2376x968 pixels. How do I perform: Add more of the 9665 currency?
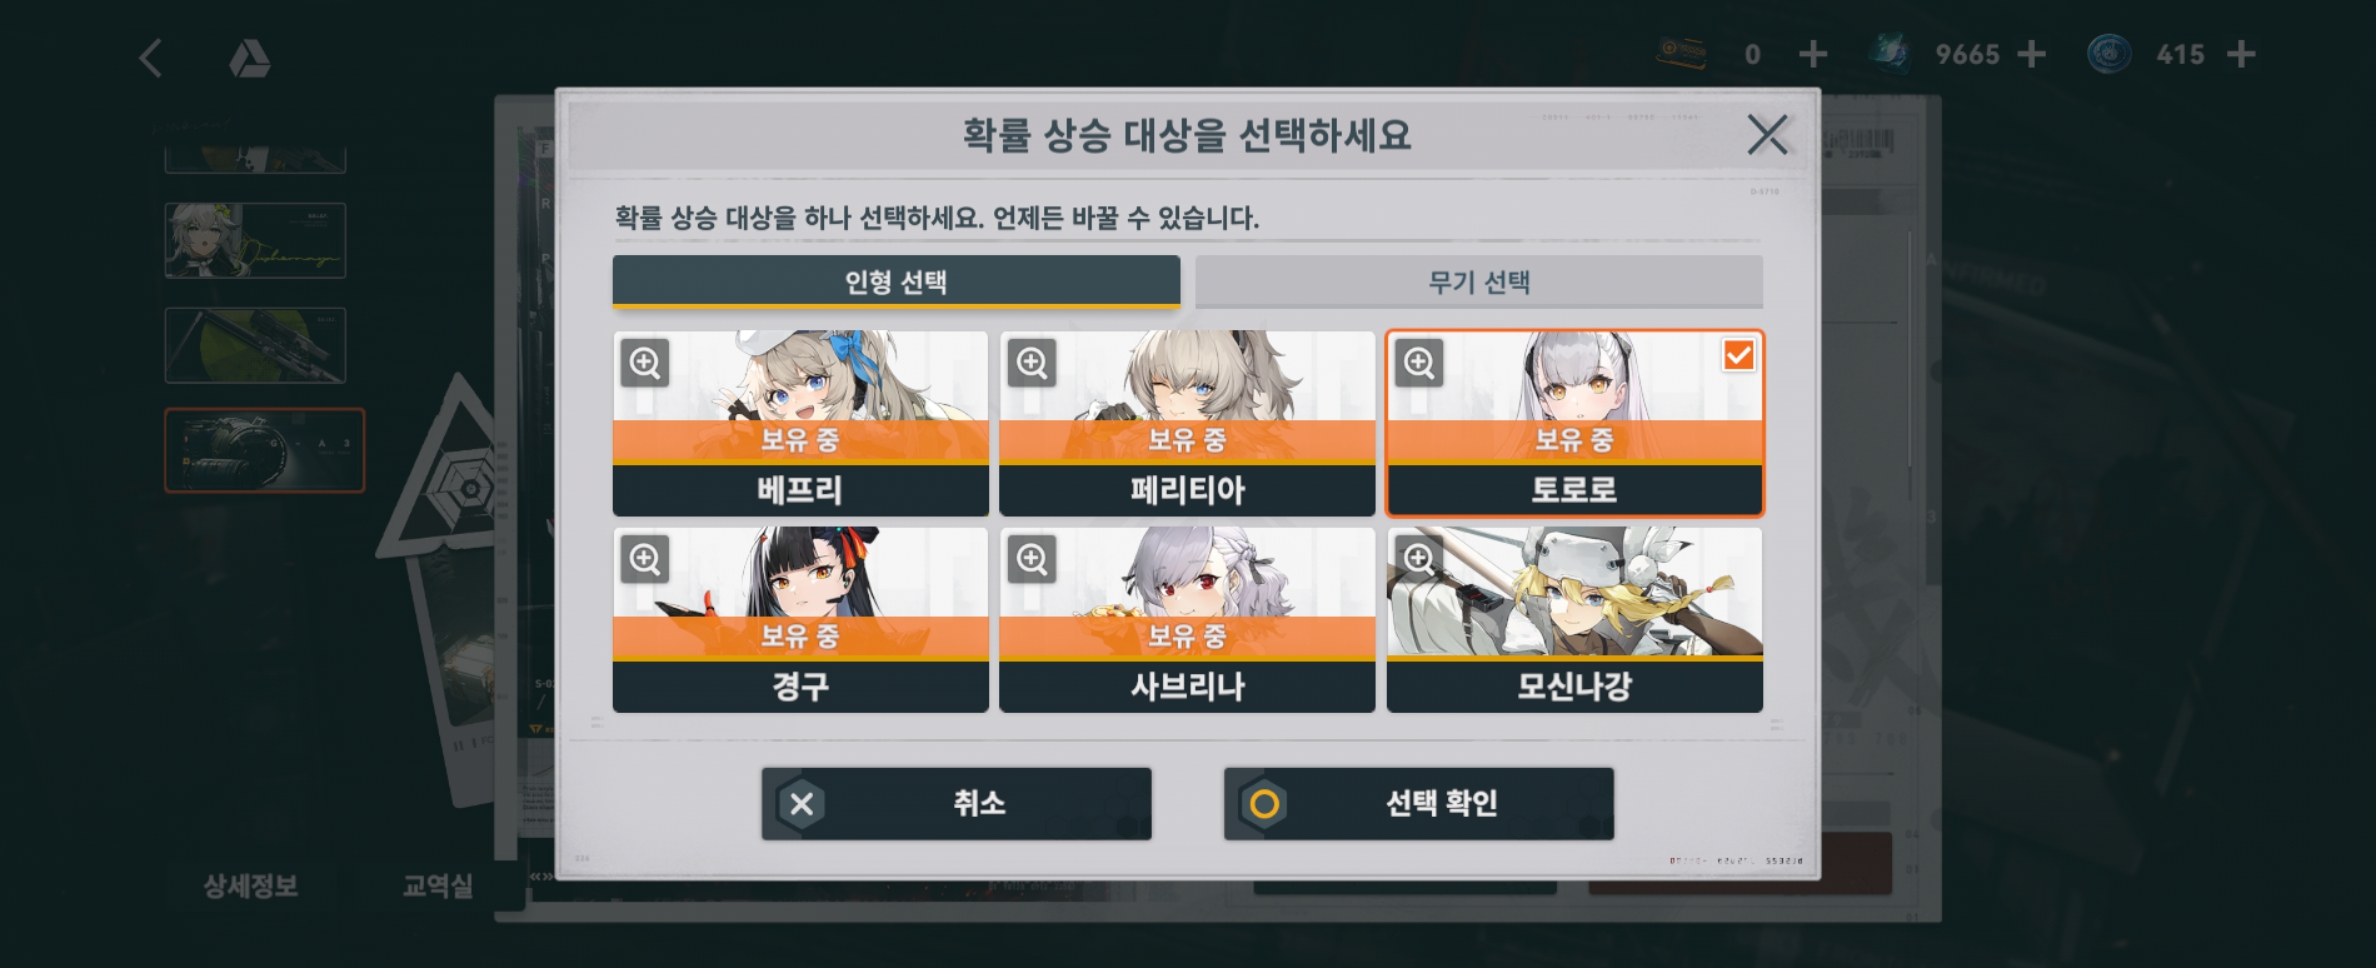pos(2031,54)
